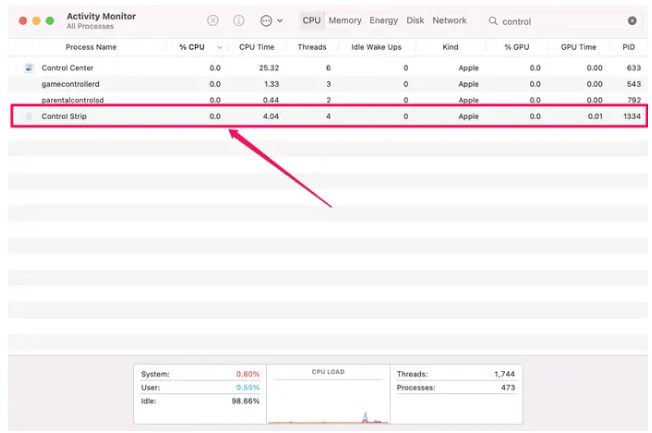Switch to the CPU tab
This screenshot has height=433, width=652.
coord(311,20)
